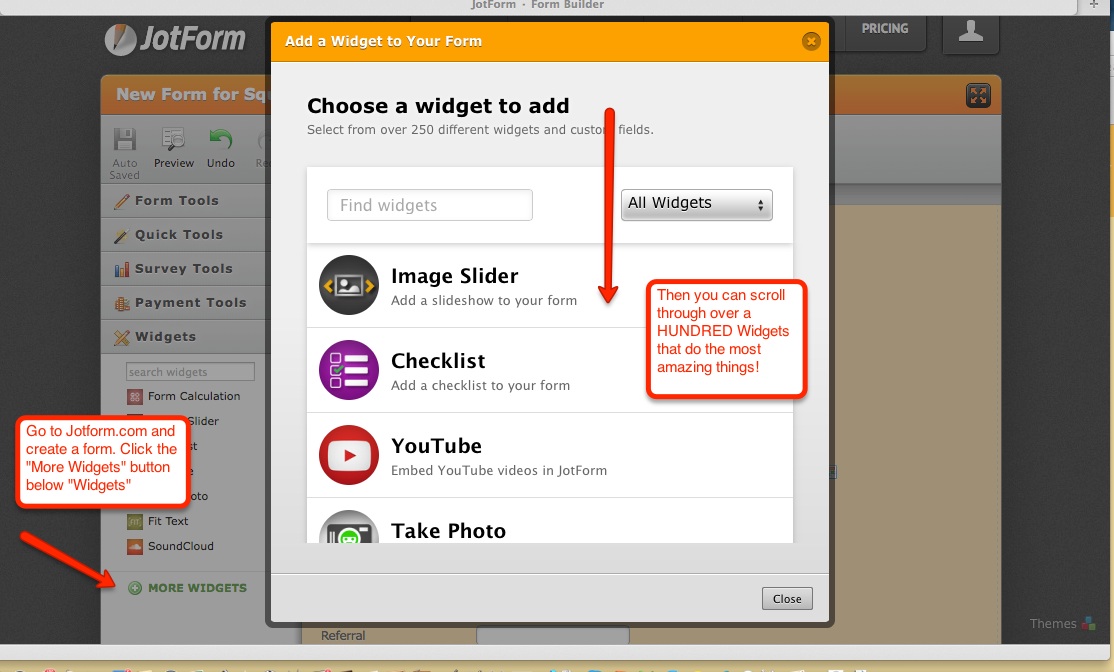
Task: Select the Fit Text widget icon
Action: pos(135,521)
